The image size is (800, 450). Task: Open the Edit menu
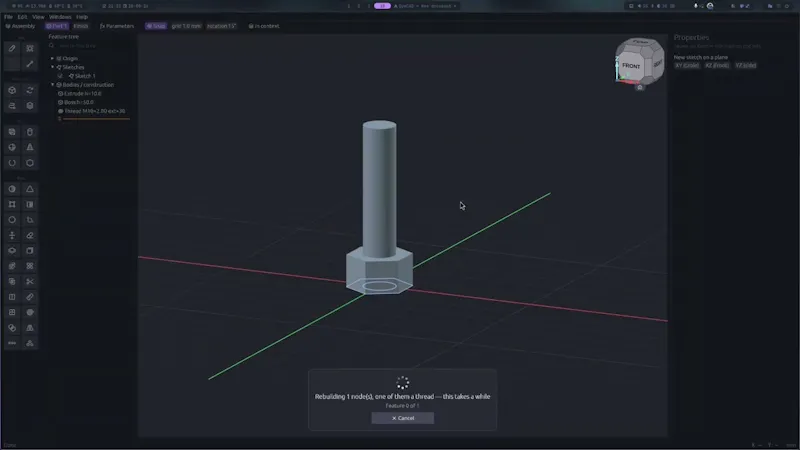point(22,17)
